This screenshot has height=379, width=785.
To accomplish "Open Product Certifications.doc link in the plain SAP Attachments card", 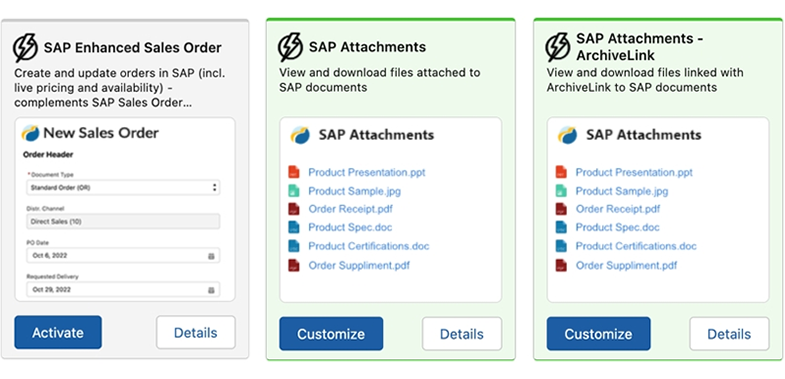I will 368,246.
